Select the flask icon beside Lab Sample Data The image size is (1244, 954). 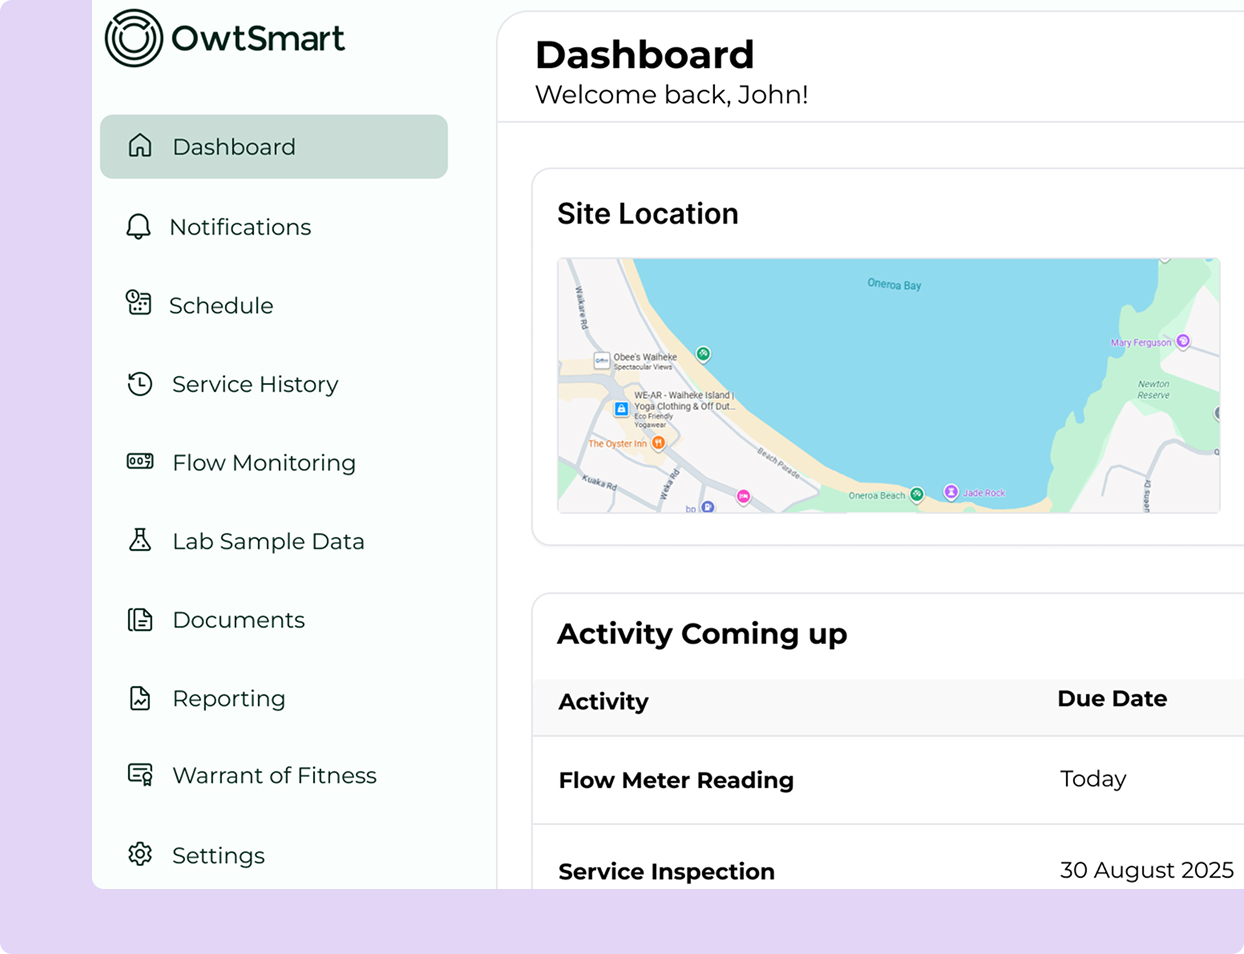point(139,540)
